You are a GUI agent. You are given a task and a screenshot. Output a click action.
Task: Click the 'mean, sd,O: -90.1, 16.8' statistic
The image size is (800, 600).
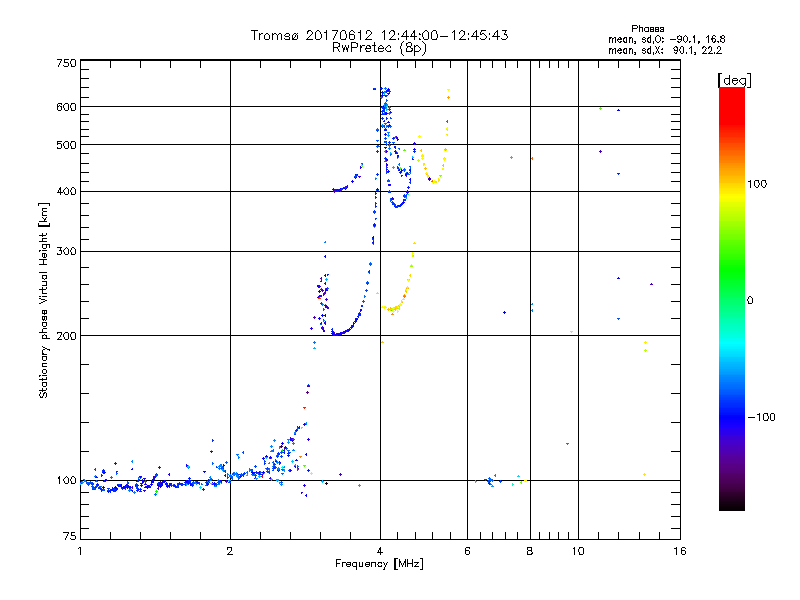tap(667, 40)
